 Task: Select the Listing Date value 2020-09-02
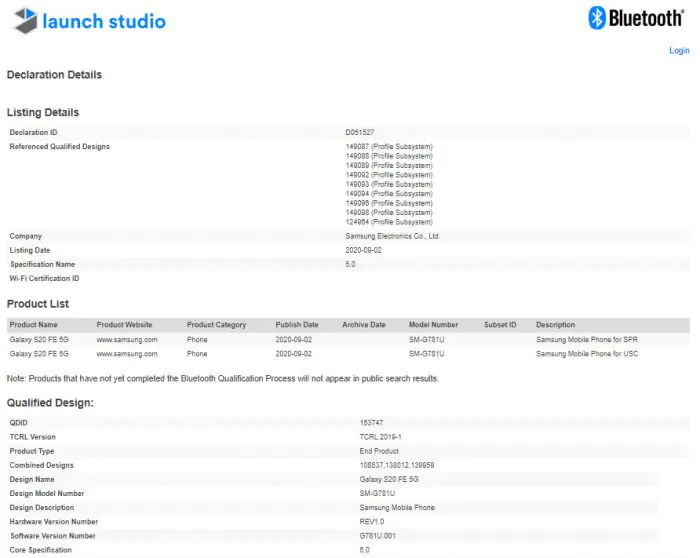(363, 250)
